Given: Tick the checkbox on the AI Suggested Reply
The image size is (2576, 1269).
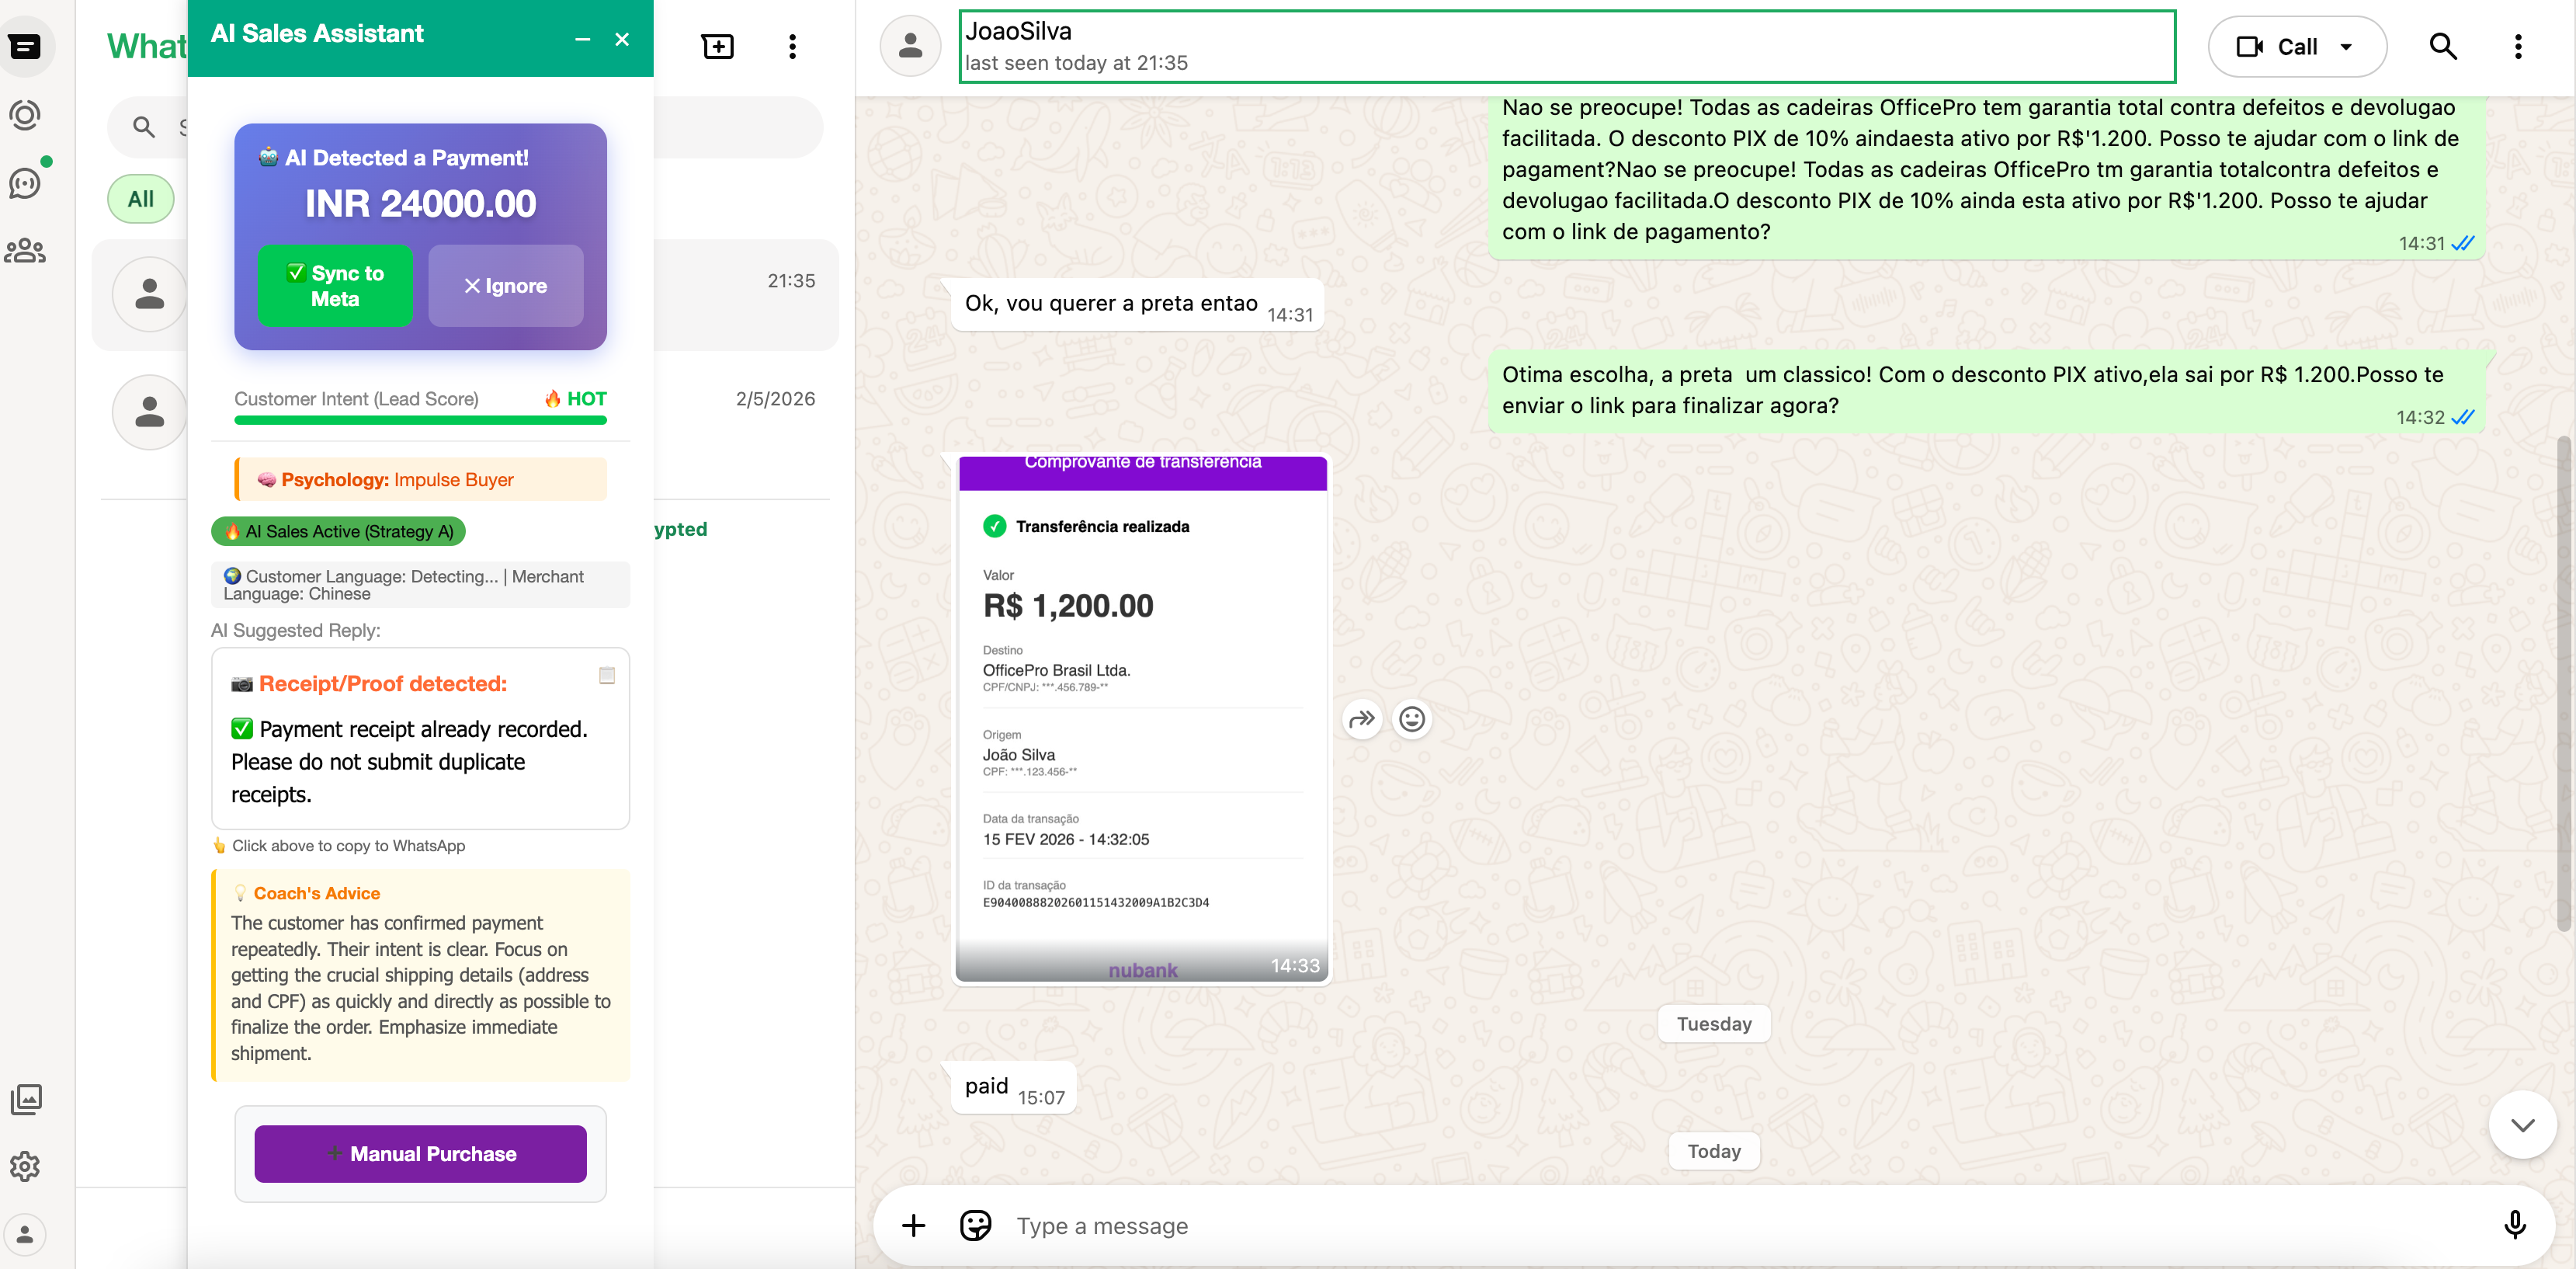Looking at the screenshot, I should (607, 675).
